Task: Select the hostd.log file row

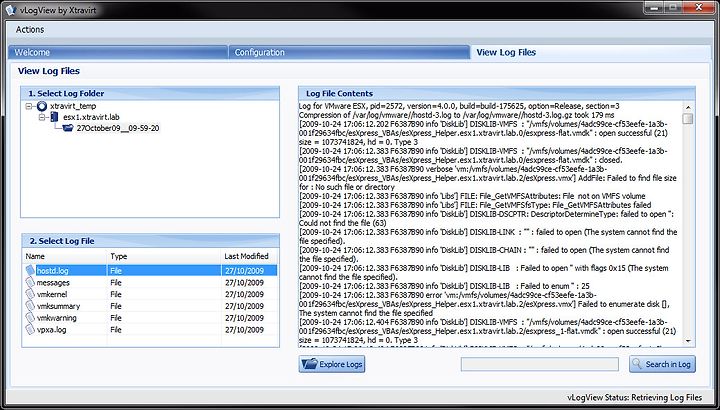Action: 151,271
